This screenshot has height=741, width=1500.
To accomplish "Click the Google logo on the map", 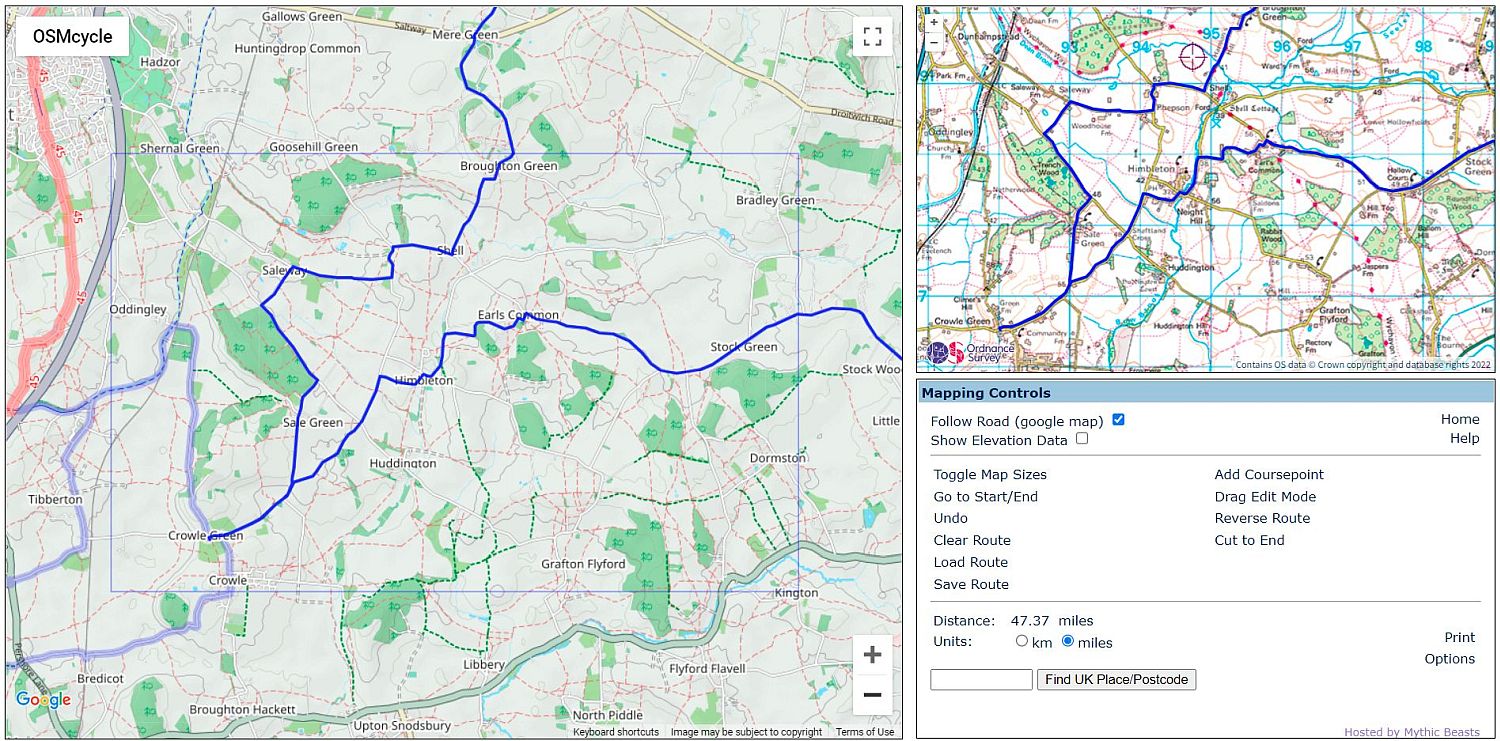I will pos(43,700).
